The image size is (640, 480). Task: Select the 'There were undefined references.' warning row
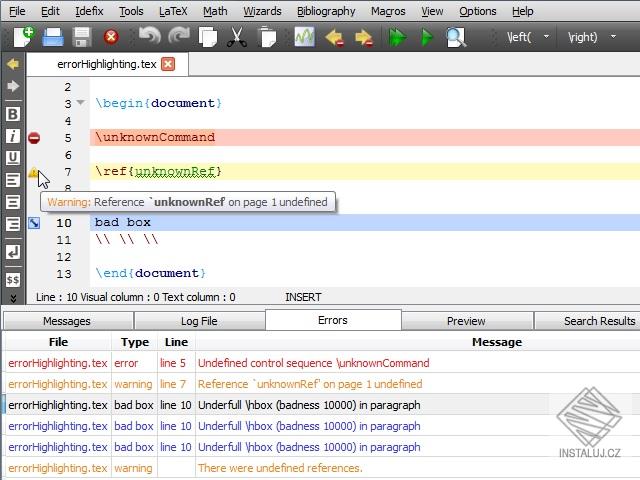pyautogui.click(x=322, y=468)
